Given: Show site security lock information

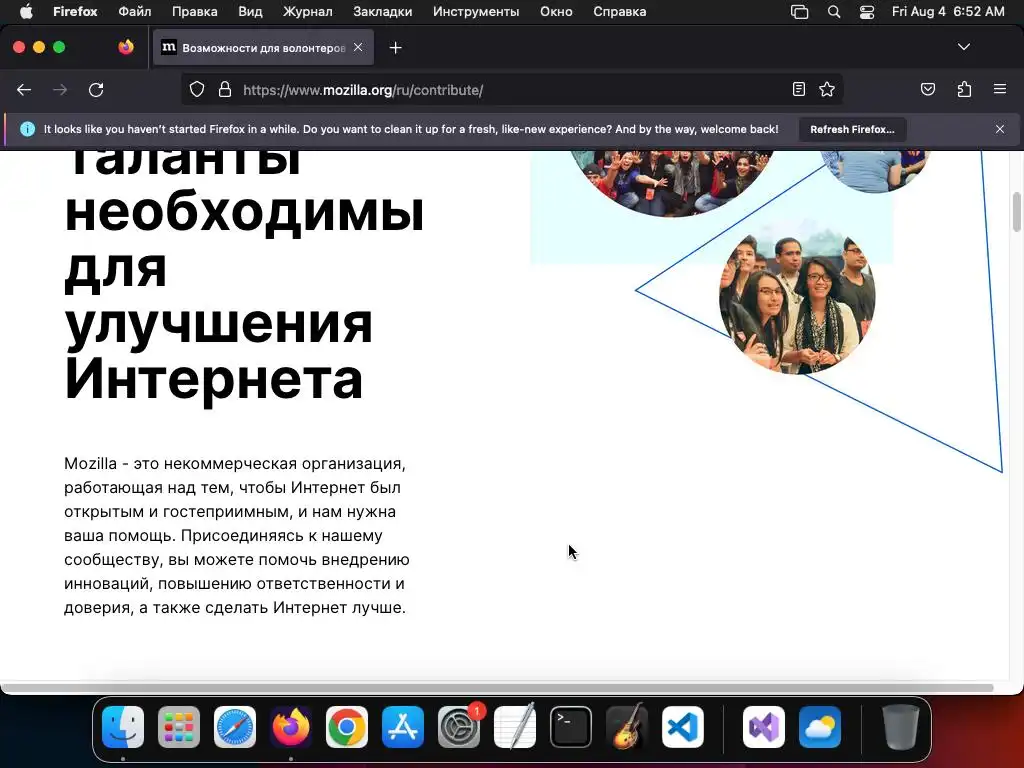Looking at the screenshot, I should tap(225, 89).
